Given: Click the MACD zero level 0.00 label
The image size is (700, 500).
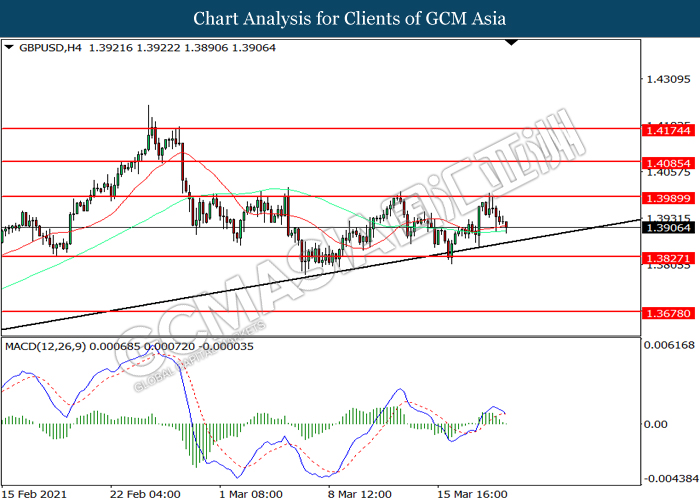Looking at the screenshot, I should point(655,424).
